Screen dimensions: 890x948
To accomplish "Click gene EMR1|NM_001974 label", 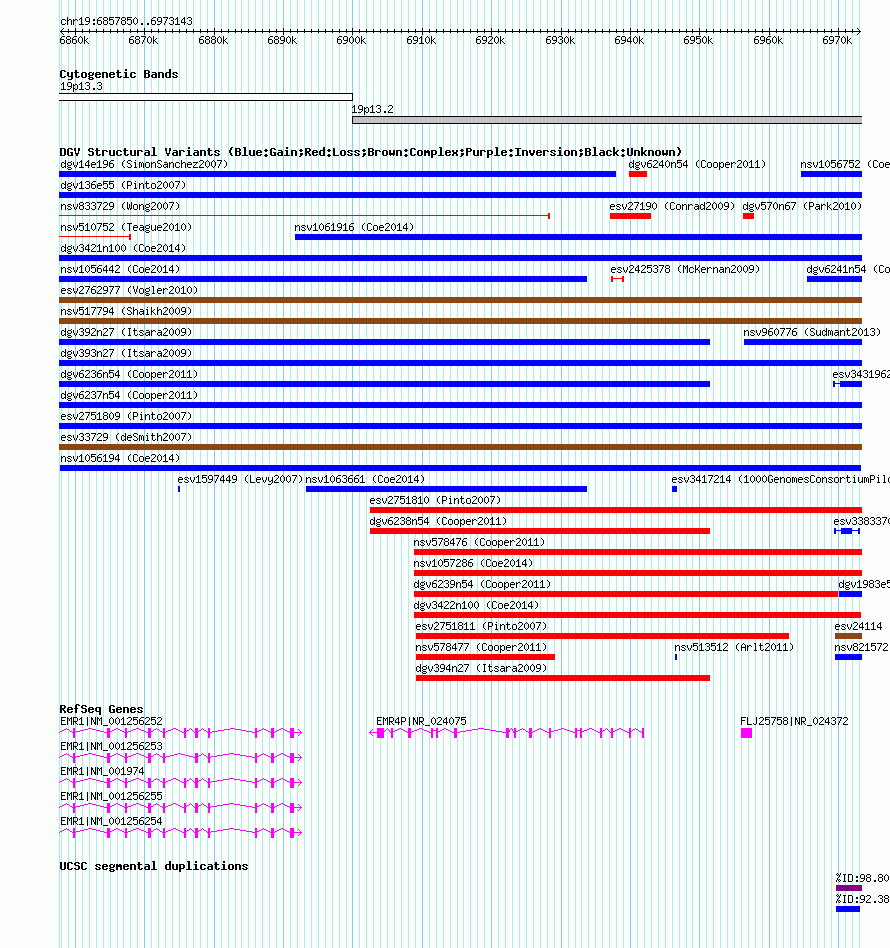I will tap(102, 772).
